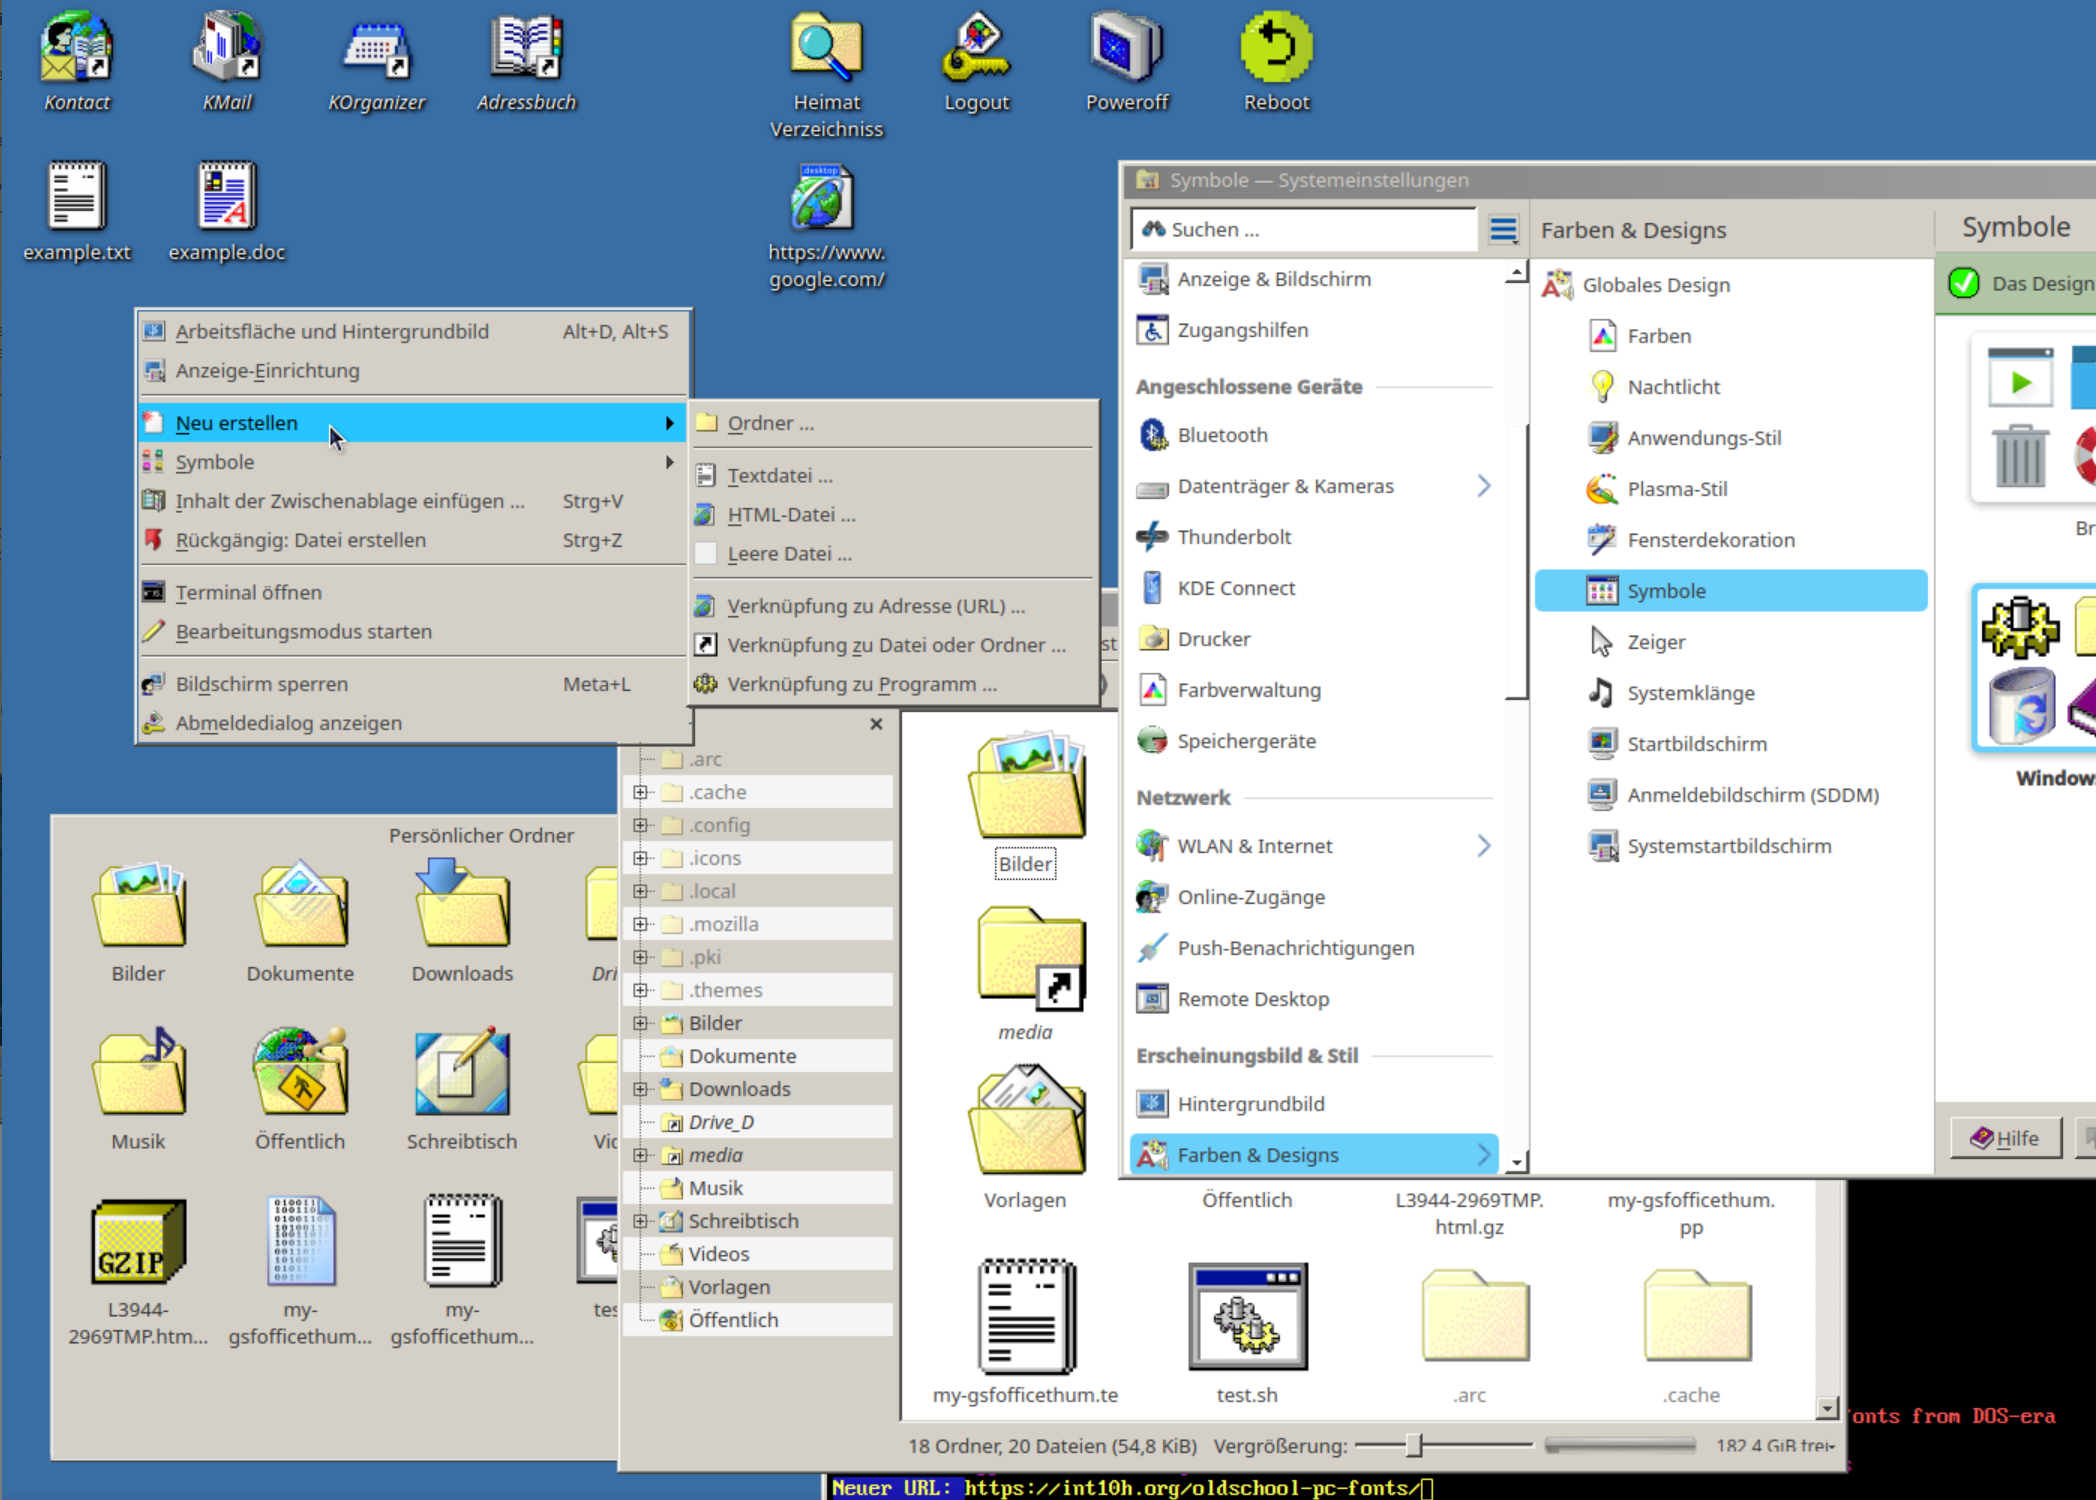Select Drive_D in the folder tree

coord(721,1122)
